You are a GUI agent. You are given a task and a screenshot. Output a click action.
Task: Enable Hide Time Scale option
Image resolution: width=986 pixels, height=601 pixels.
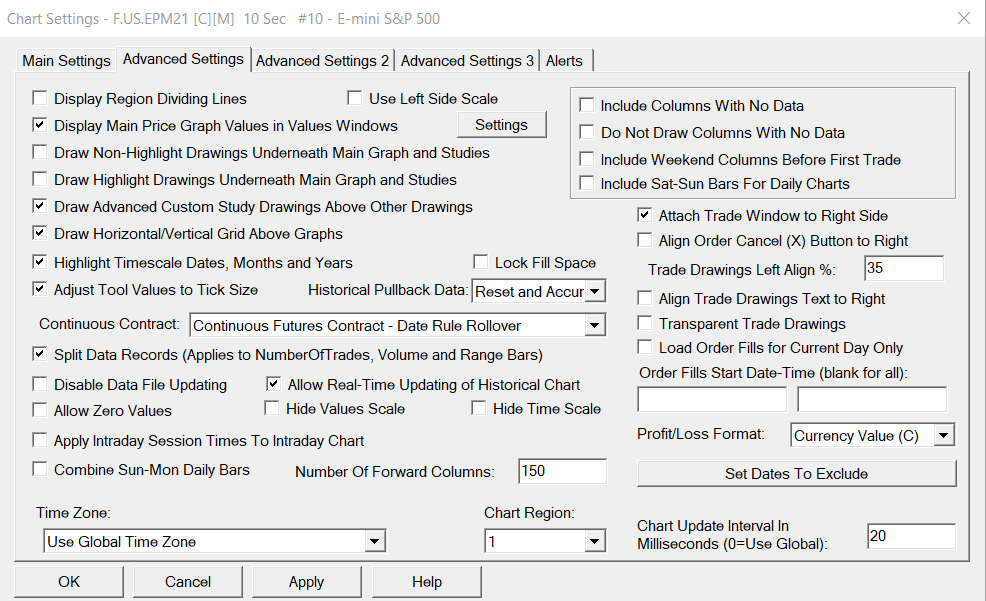(x=479, y=408)
